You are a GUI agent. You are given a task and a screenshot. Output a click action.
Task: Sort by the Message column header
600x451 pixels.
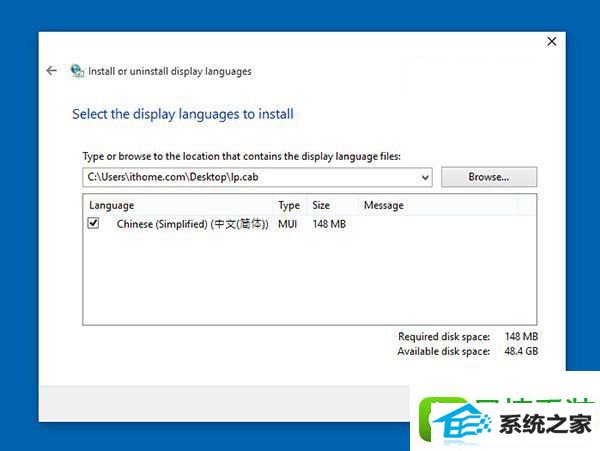point(438,205)
